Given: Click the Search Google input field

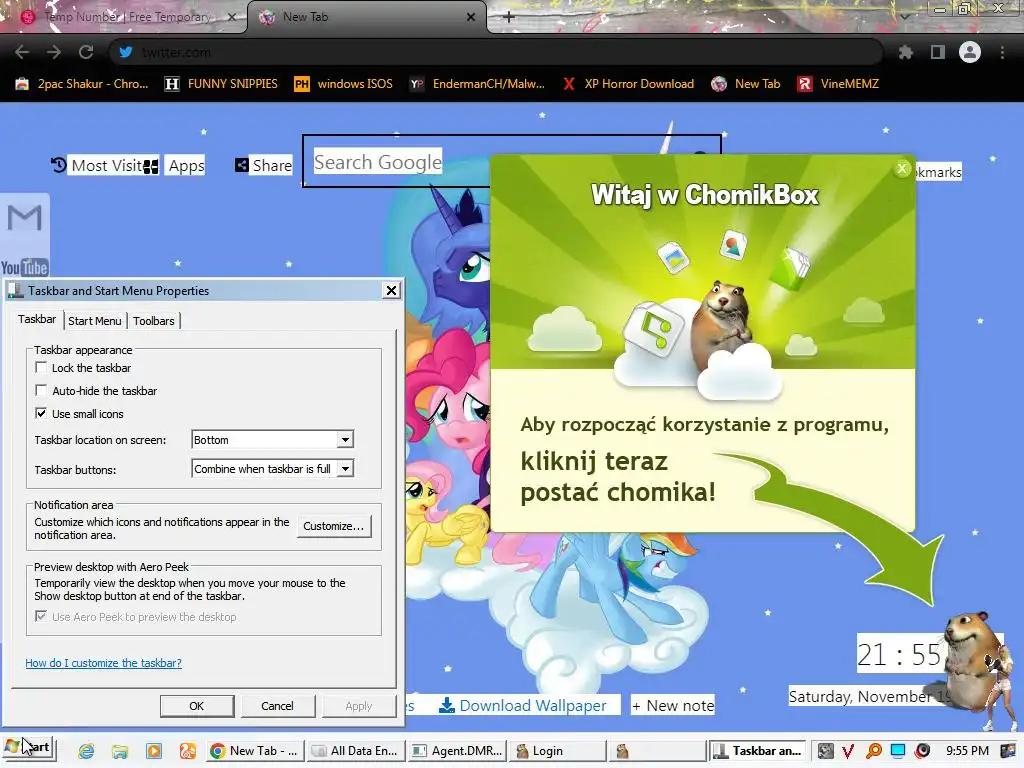Looking at the screenshot, I should 511,161.
